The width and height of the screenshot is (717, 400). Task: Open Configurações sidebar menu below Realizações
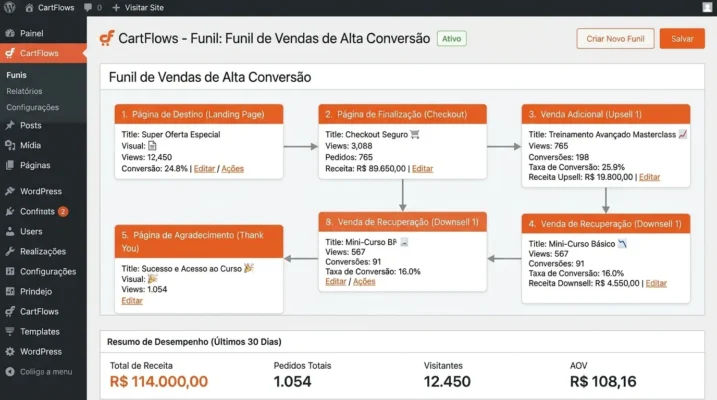point(43,272)
